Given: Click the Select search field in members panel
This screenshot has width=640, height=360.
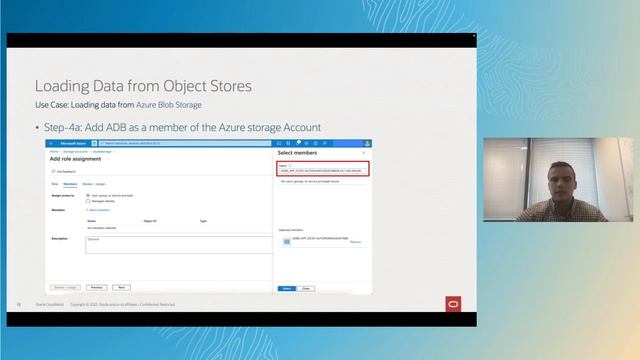Looking at the screenshot, I should pos(322,171).
